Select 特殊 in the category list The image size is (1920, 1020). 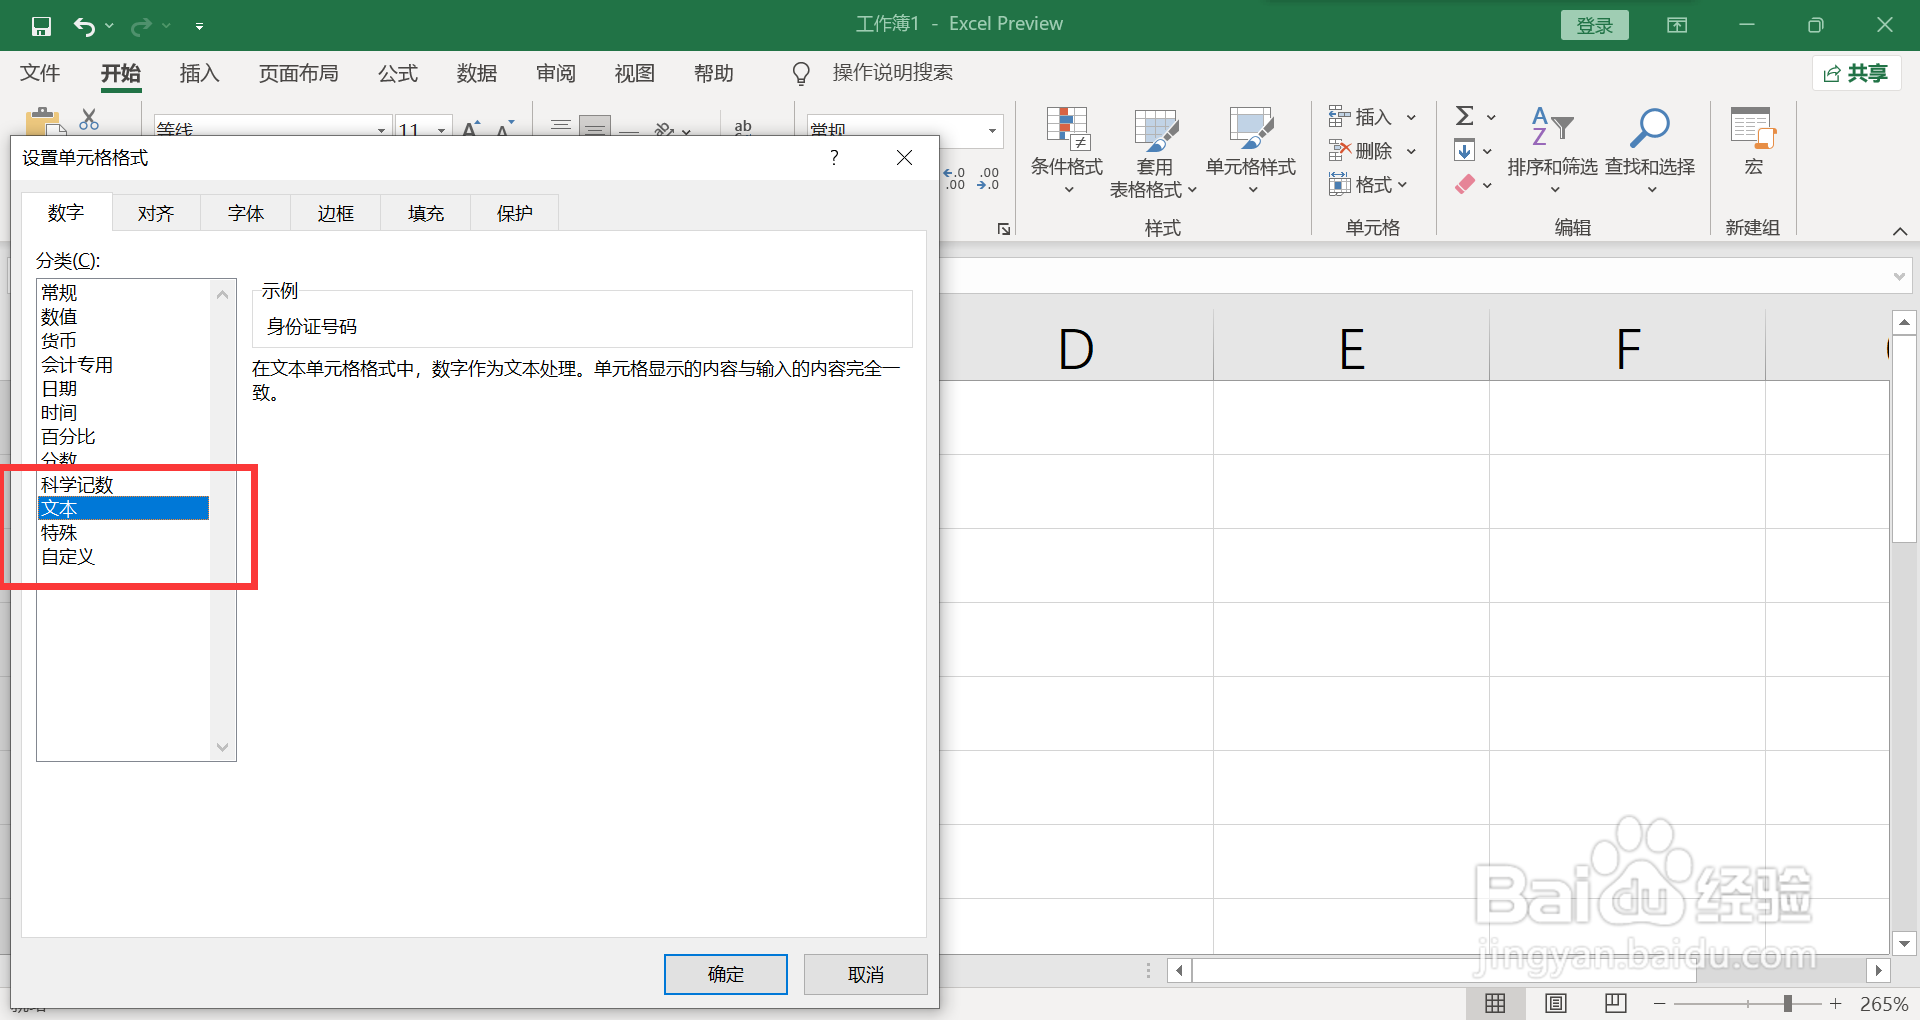pos(60,532)
